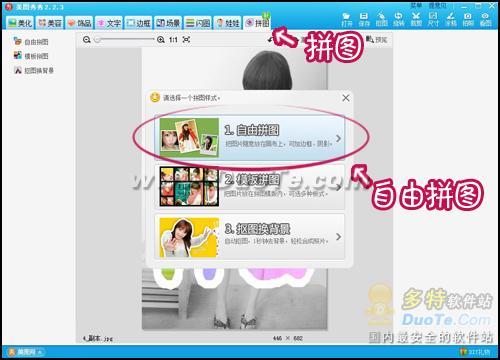
Task: Click the zoom slider handle
Action: coord(97,40)
